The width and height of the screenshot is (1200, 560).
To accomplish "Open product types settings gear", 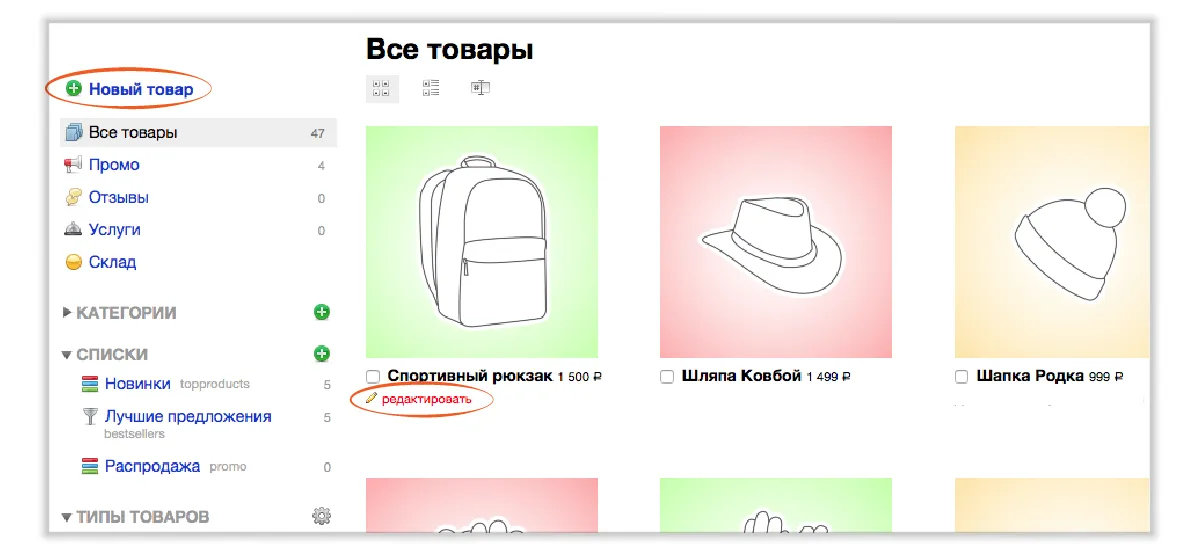I will [321, 516].
